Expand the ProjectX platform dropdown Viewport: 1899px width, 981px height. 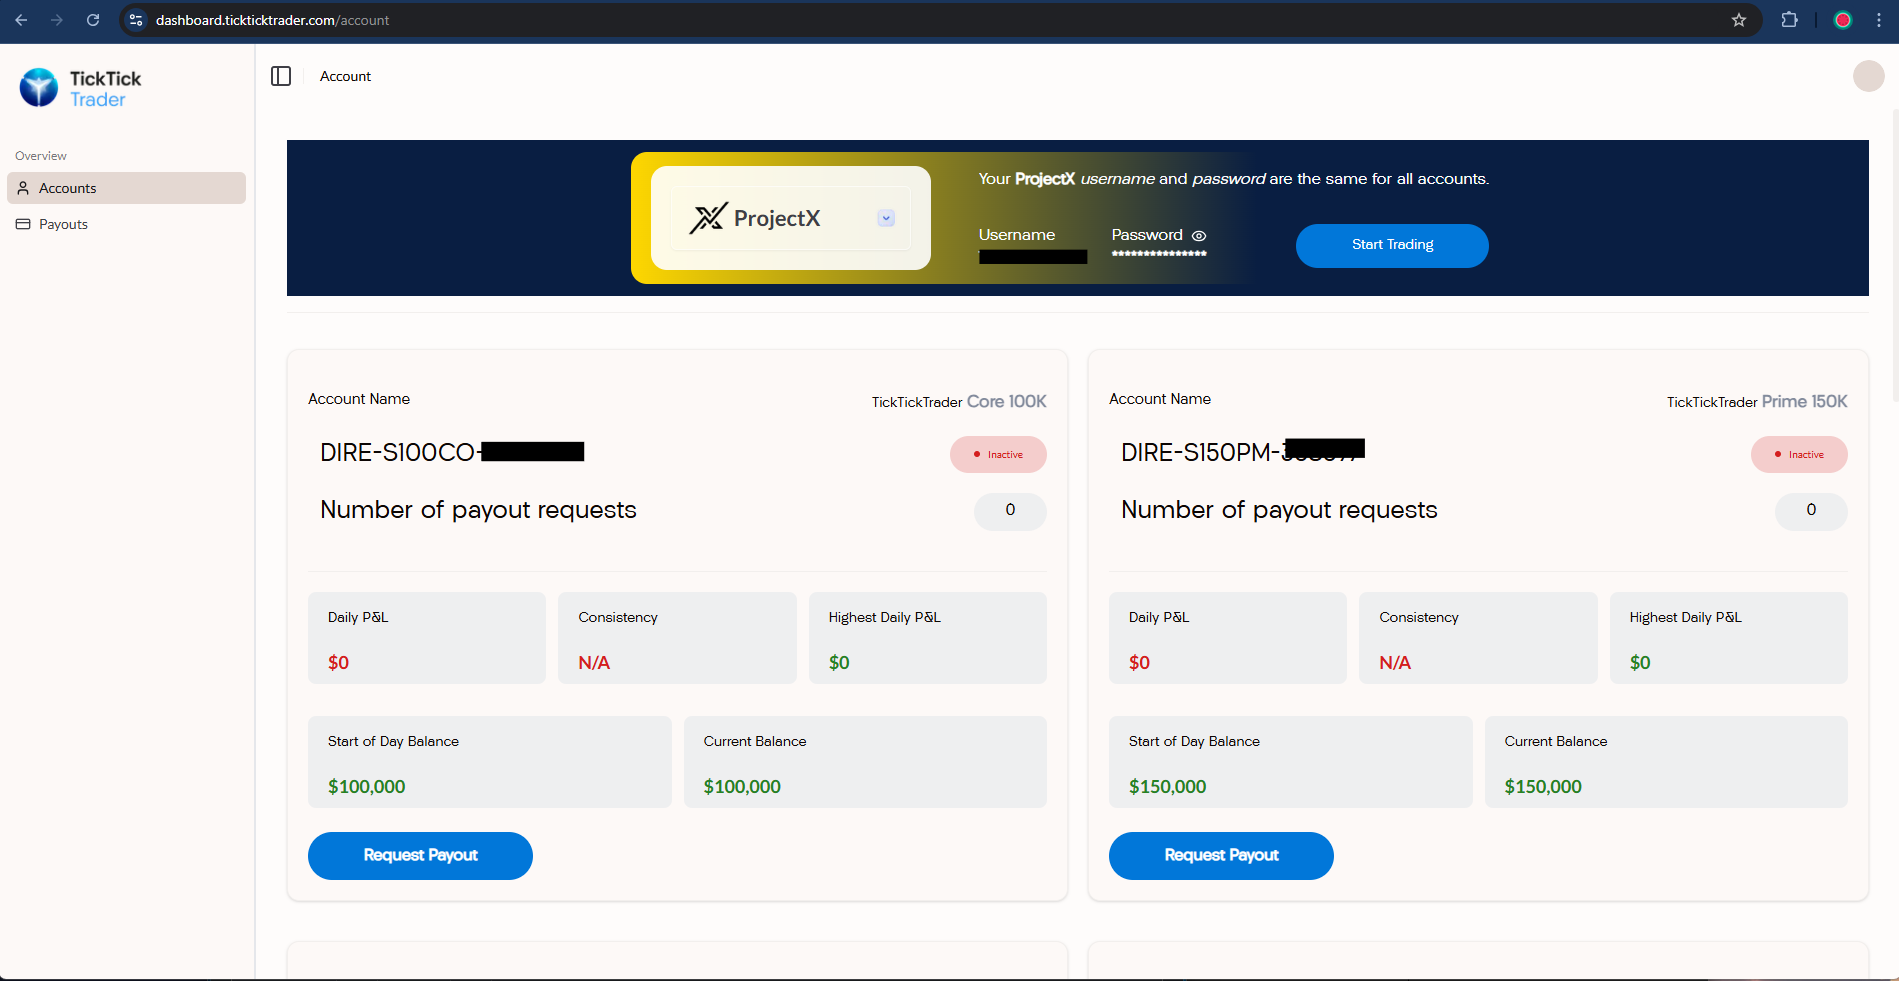click(x=886, y=218)
